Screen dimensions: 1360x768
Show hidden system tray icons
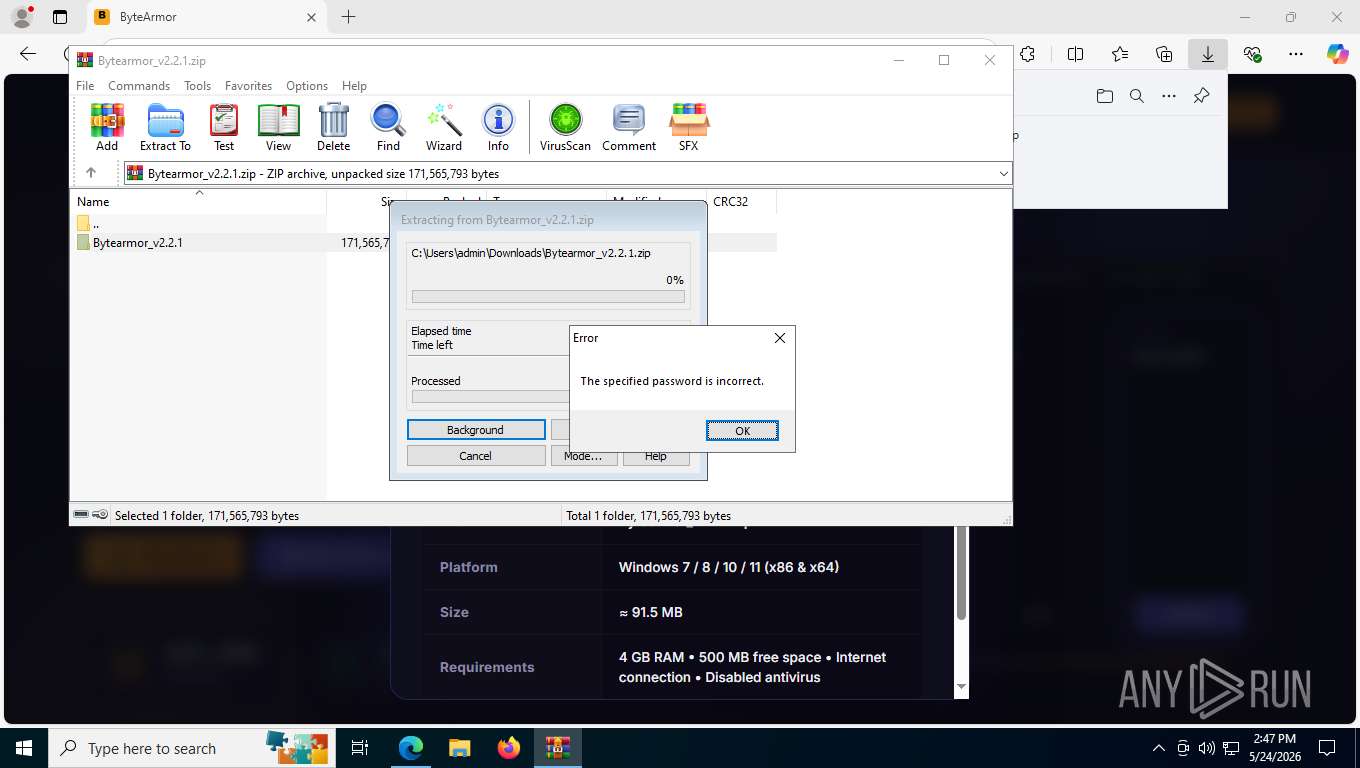(1159, 748)
